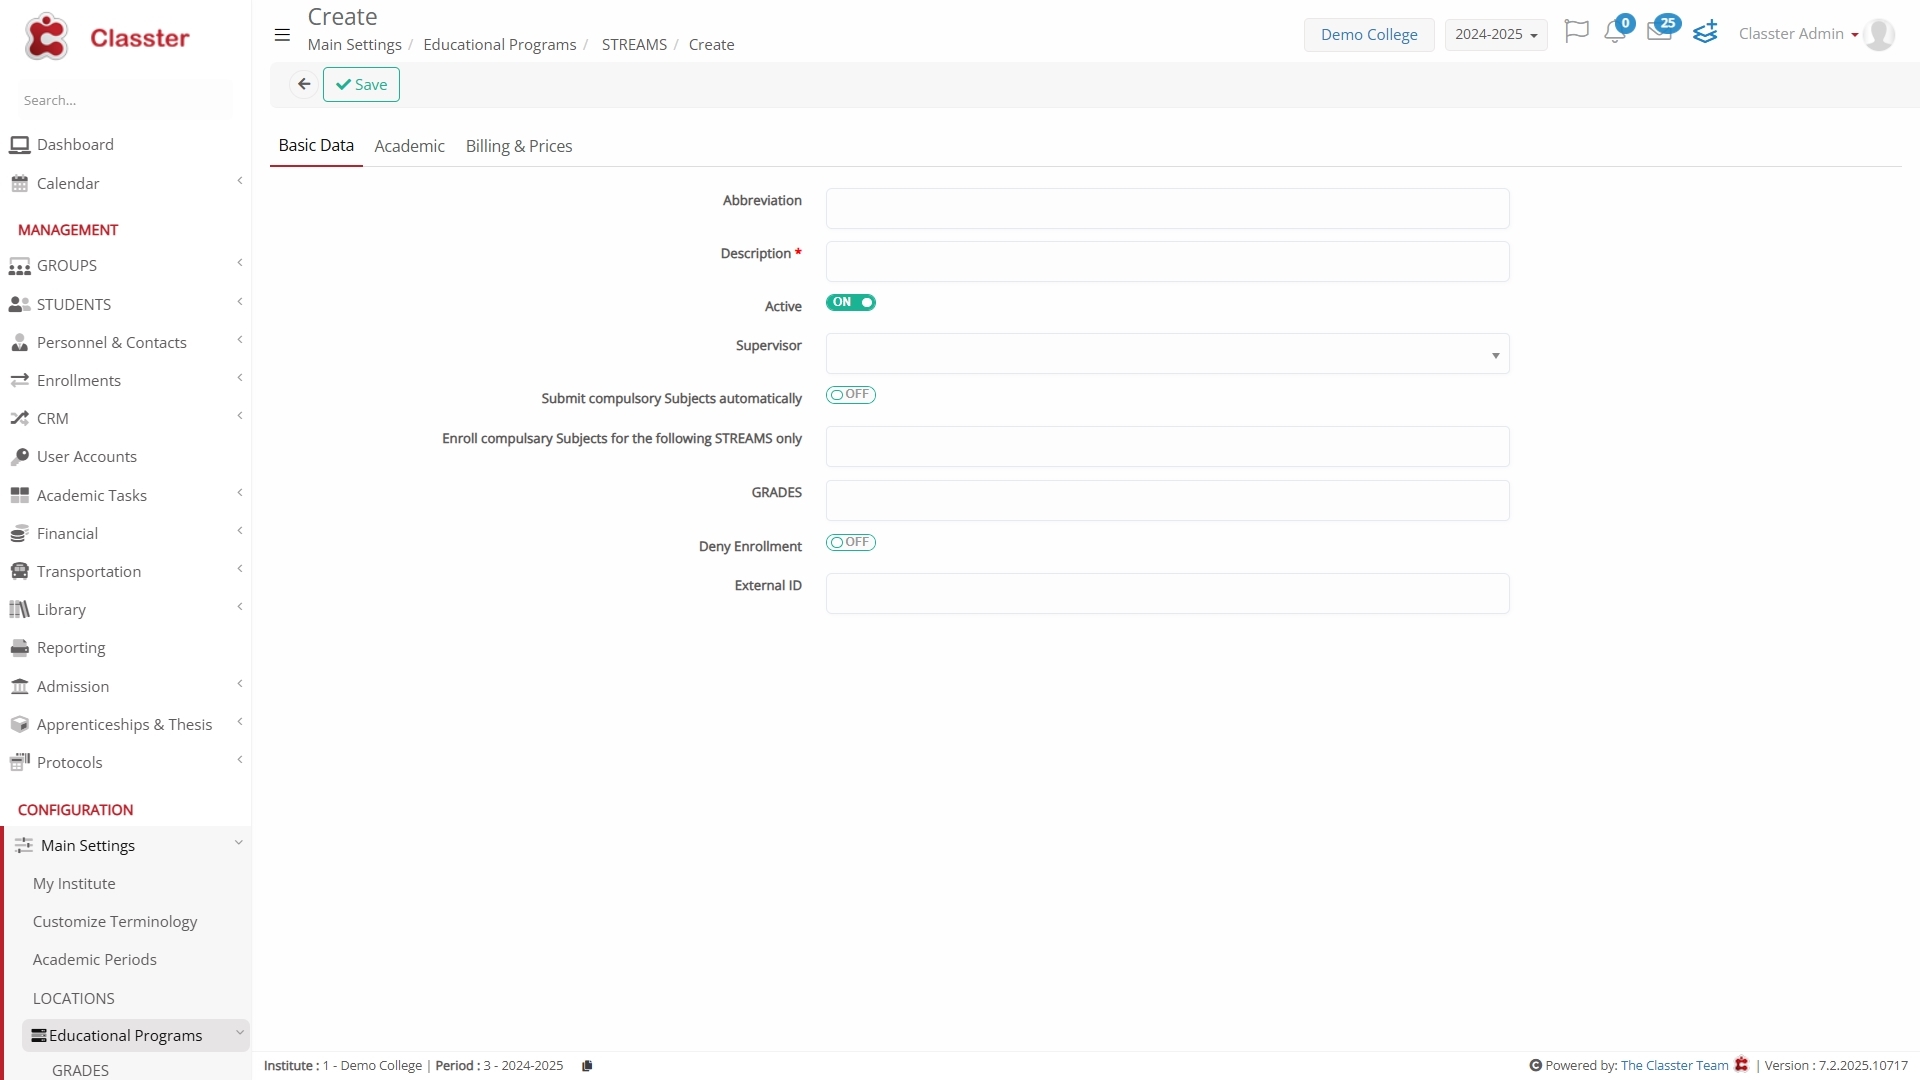Expand the Calendar menu chevron

click(x=240, y=181)
